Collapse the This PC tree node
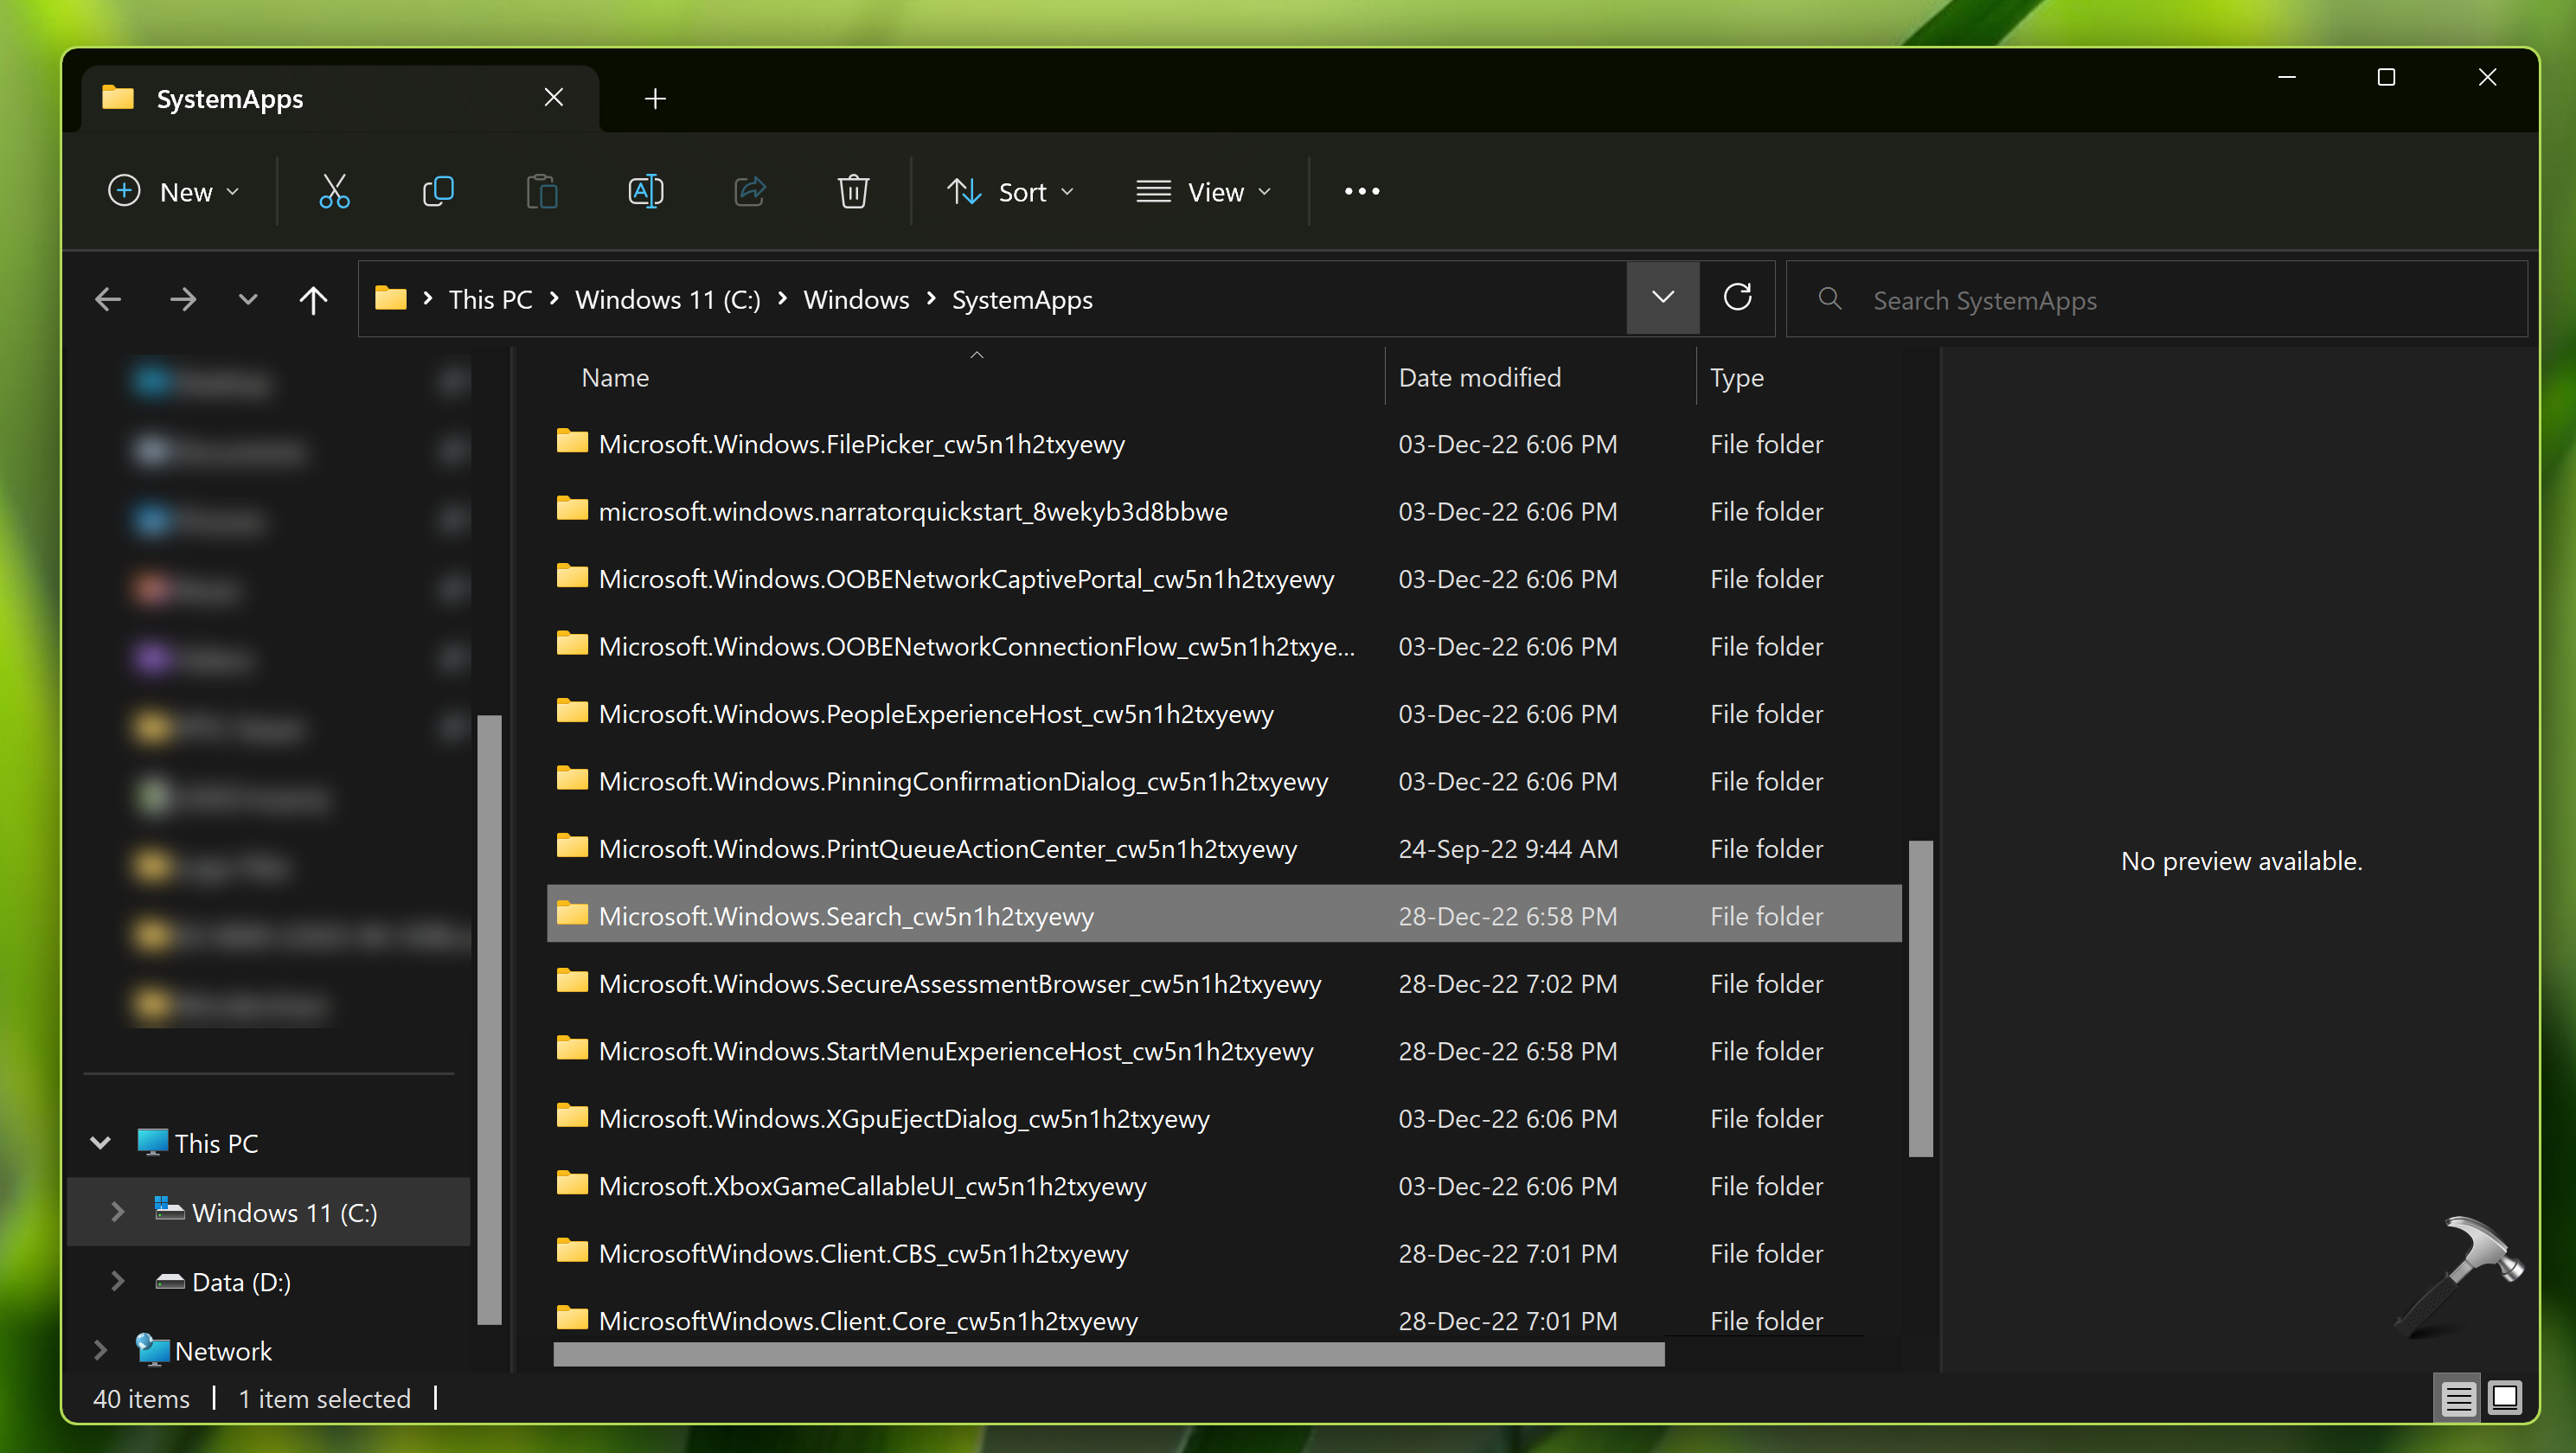 point(100,1142)
